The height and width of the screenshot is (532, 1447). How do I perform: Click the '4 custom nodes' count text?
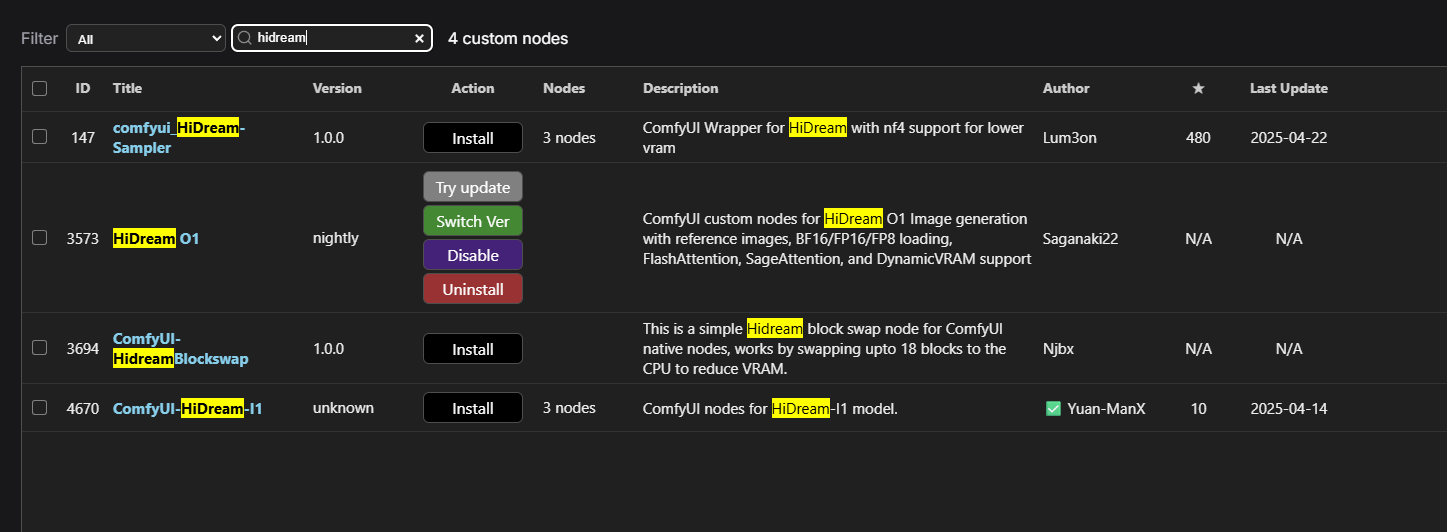coord(508,38)
